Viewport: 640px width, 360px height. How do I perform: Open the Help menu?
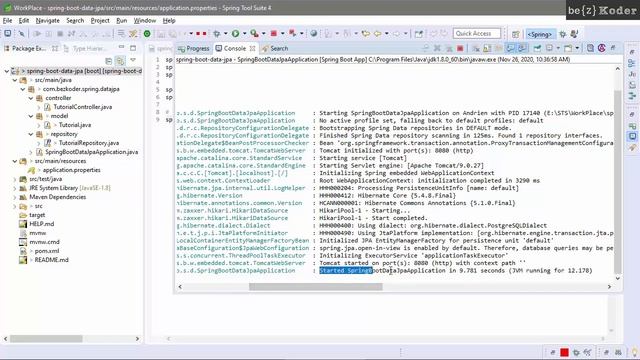pyautogui.click(x=169, y=20)
